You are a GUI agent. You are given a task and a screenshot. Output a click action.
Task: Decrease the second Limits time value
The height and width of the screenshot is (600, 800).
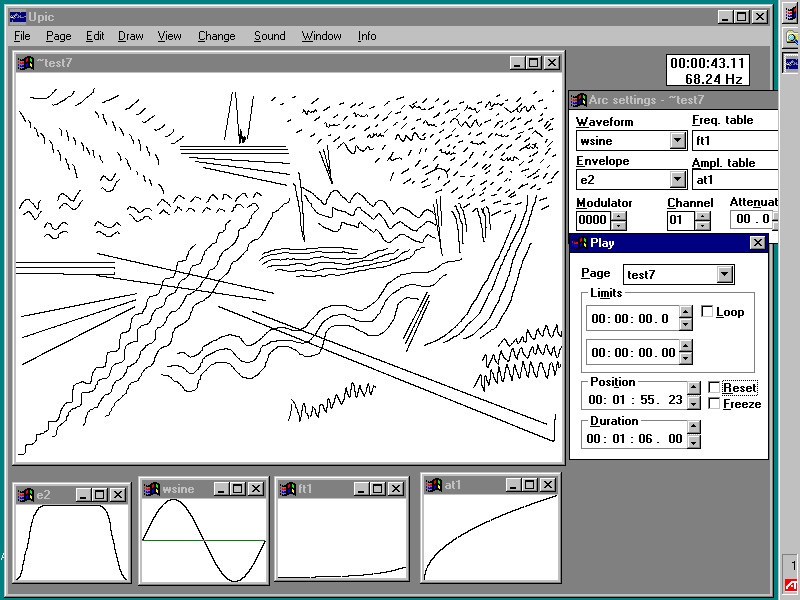pyautogui.click(x=686, y=358)
